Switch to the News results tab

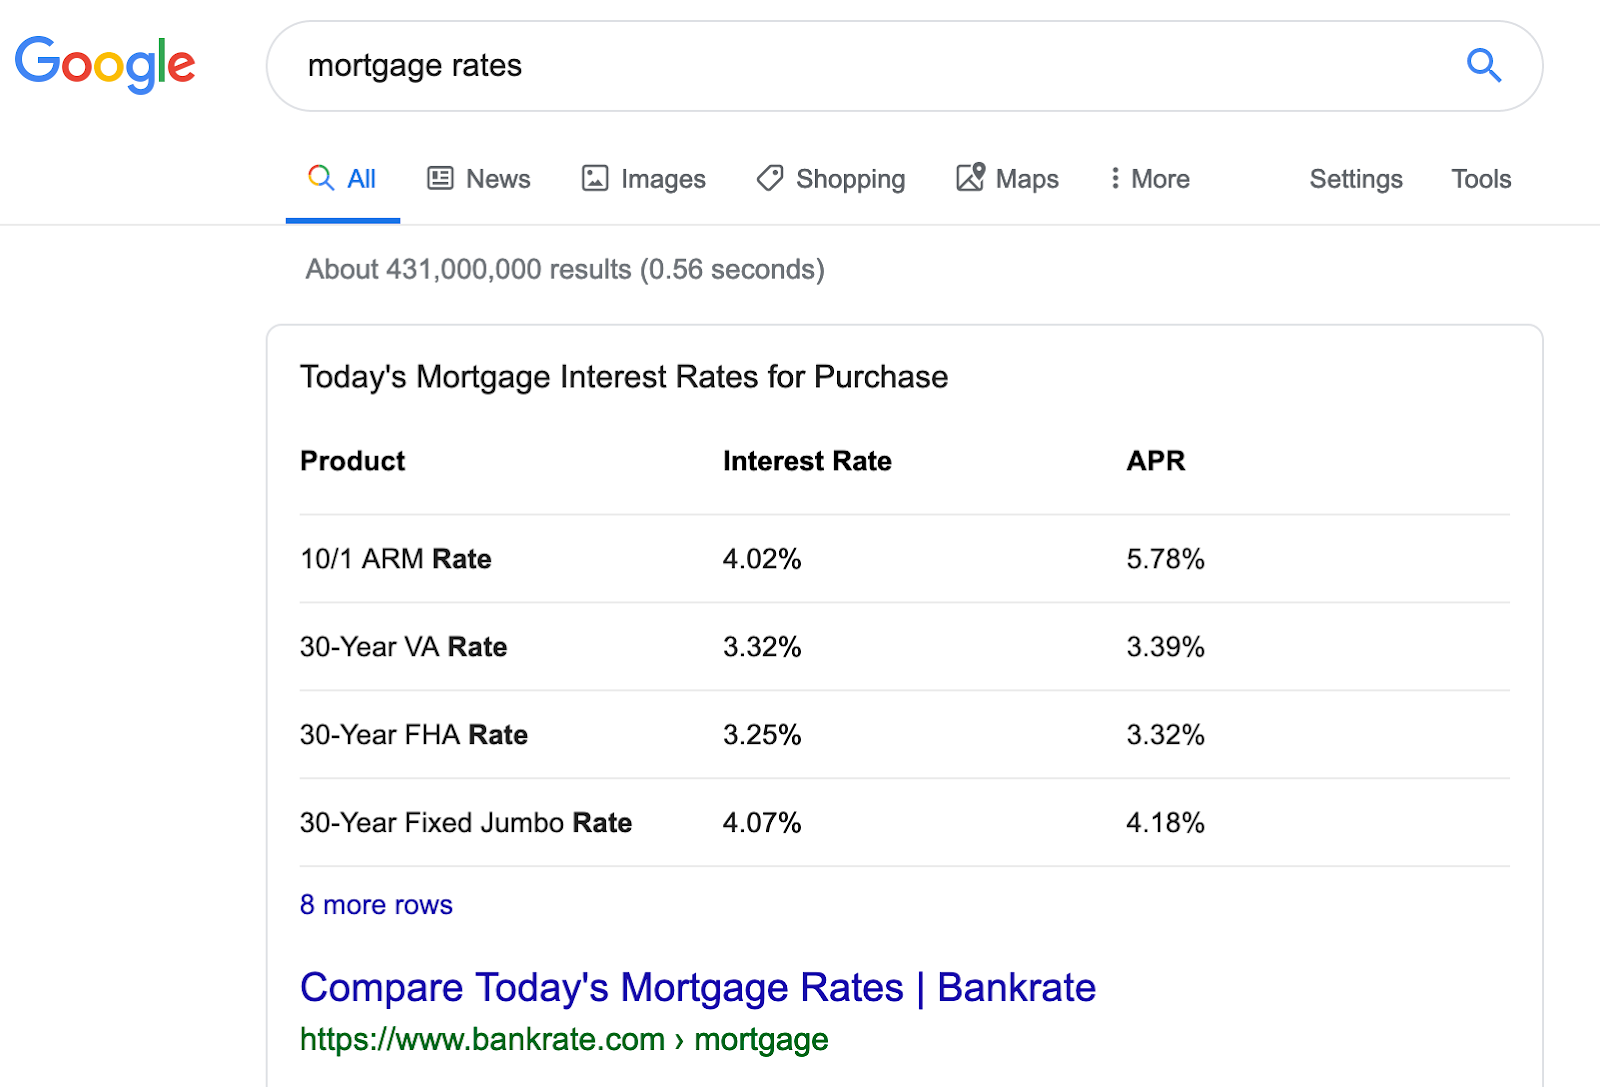pos(498,179)
